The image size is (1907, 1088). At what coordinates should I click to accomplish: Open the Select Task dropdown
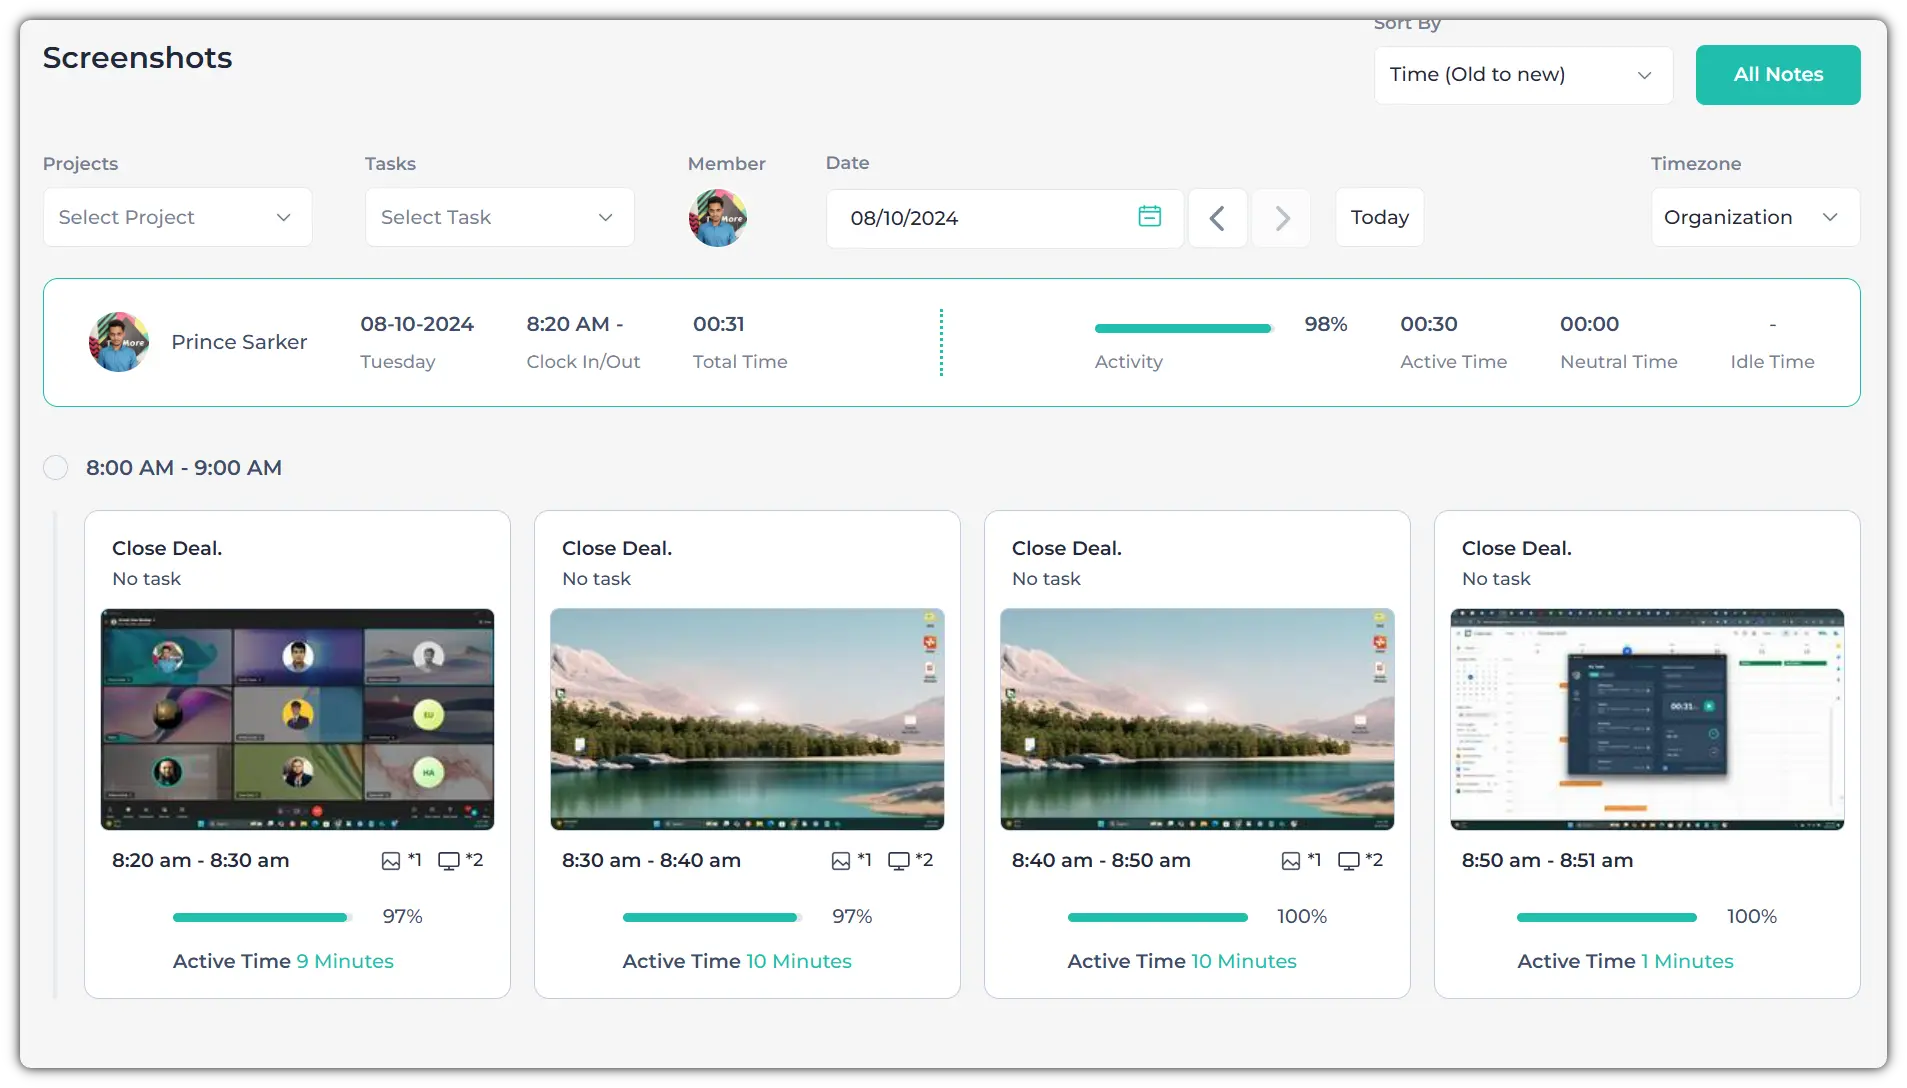tap(499, 217)
